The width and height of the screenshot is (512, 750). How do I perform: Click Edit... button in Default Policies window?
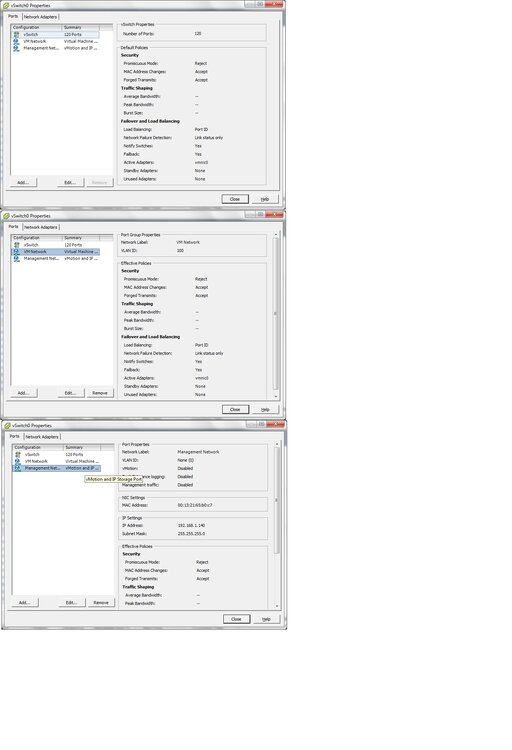pyautogui.click(x=70, y=182)
